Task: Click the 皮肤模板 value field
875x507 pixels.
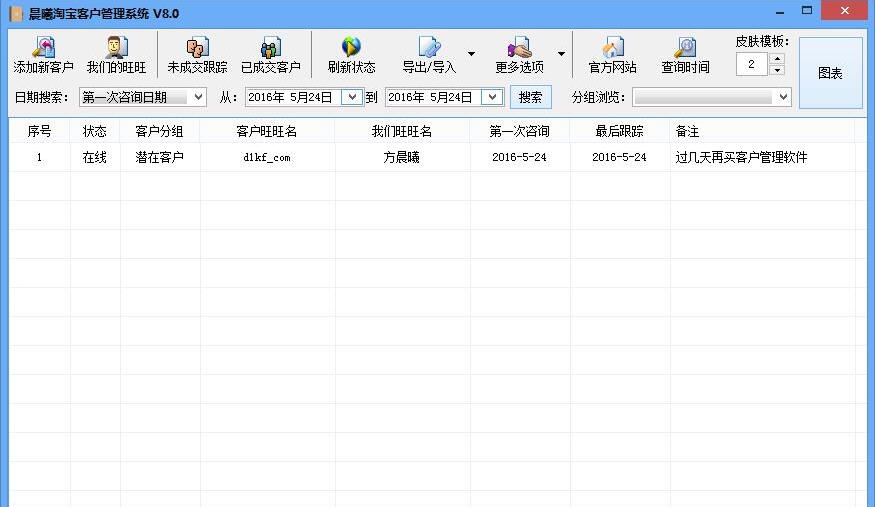Action: tap(752, 64)
